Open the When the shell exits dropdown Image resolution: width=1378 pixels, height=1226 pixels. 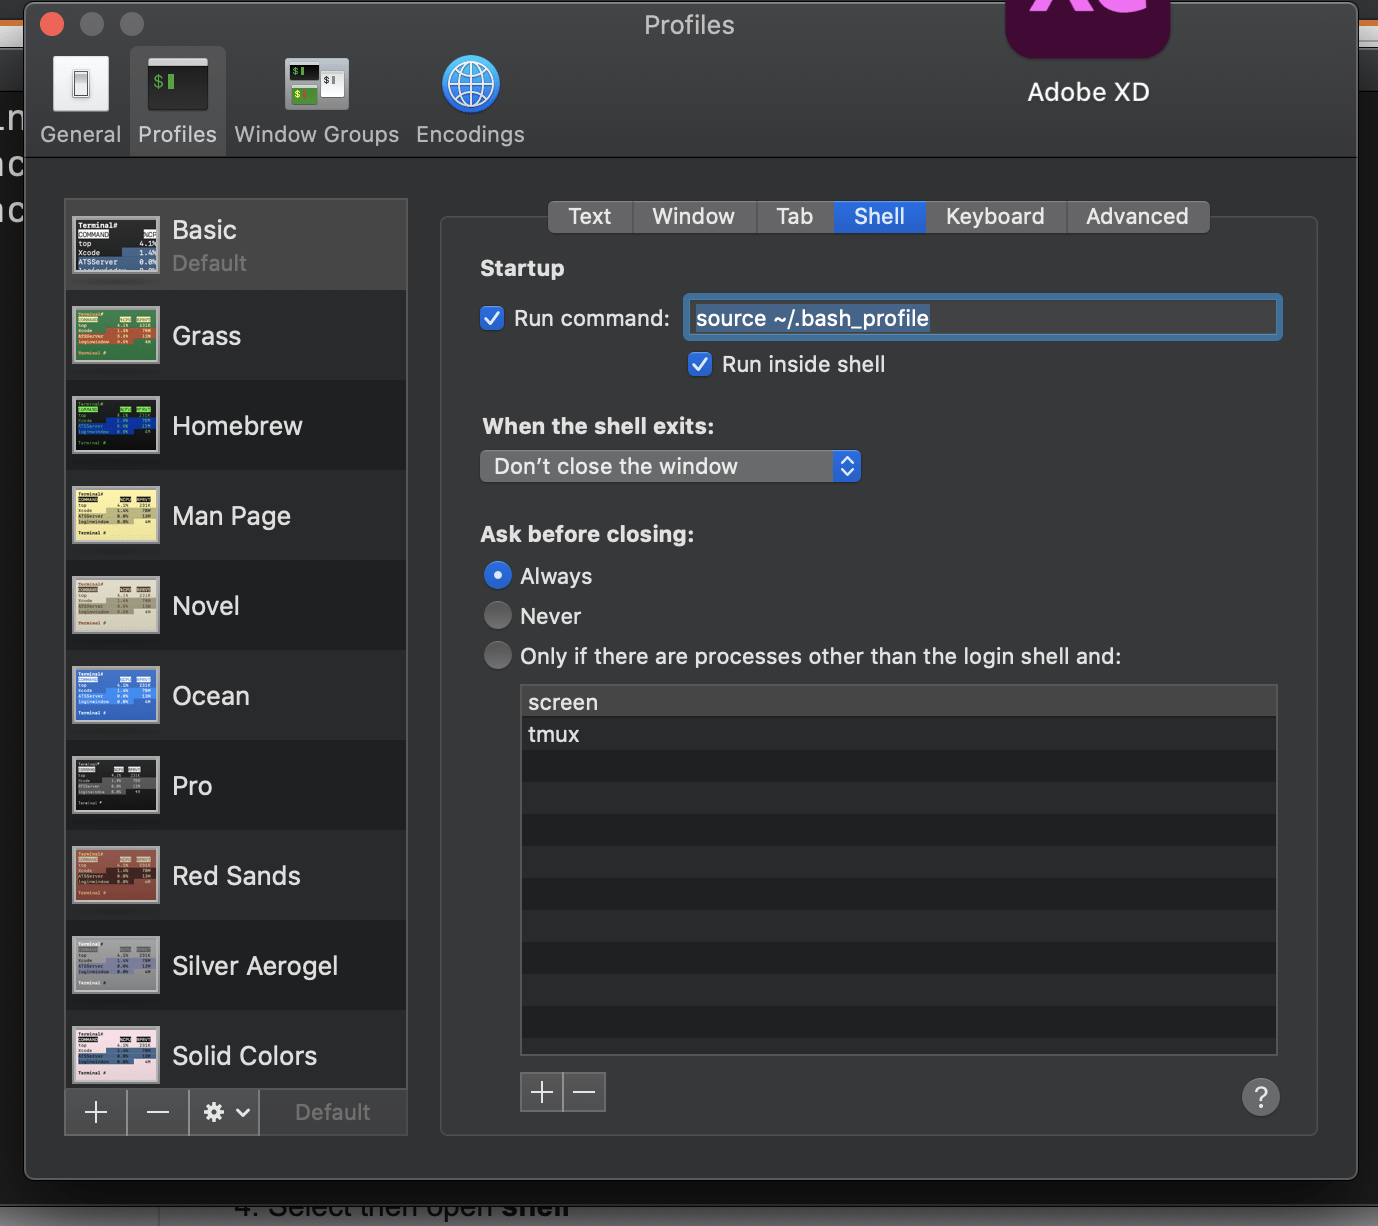pos(670,466)
